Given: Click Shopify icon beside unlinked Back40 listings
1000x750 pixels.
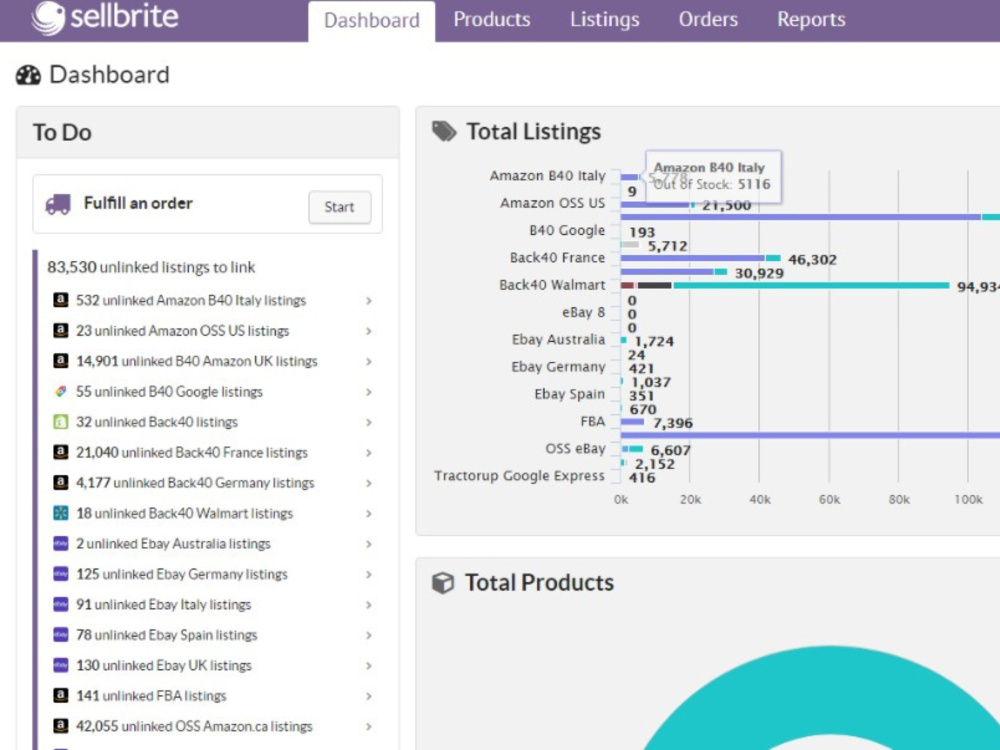Looking at the screenshot, I should coord(61,422).
